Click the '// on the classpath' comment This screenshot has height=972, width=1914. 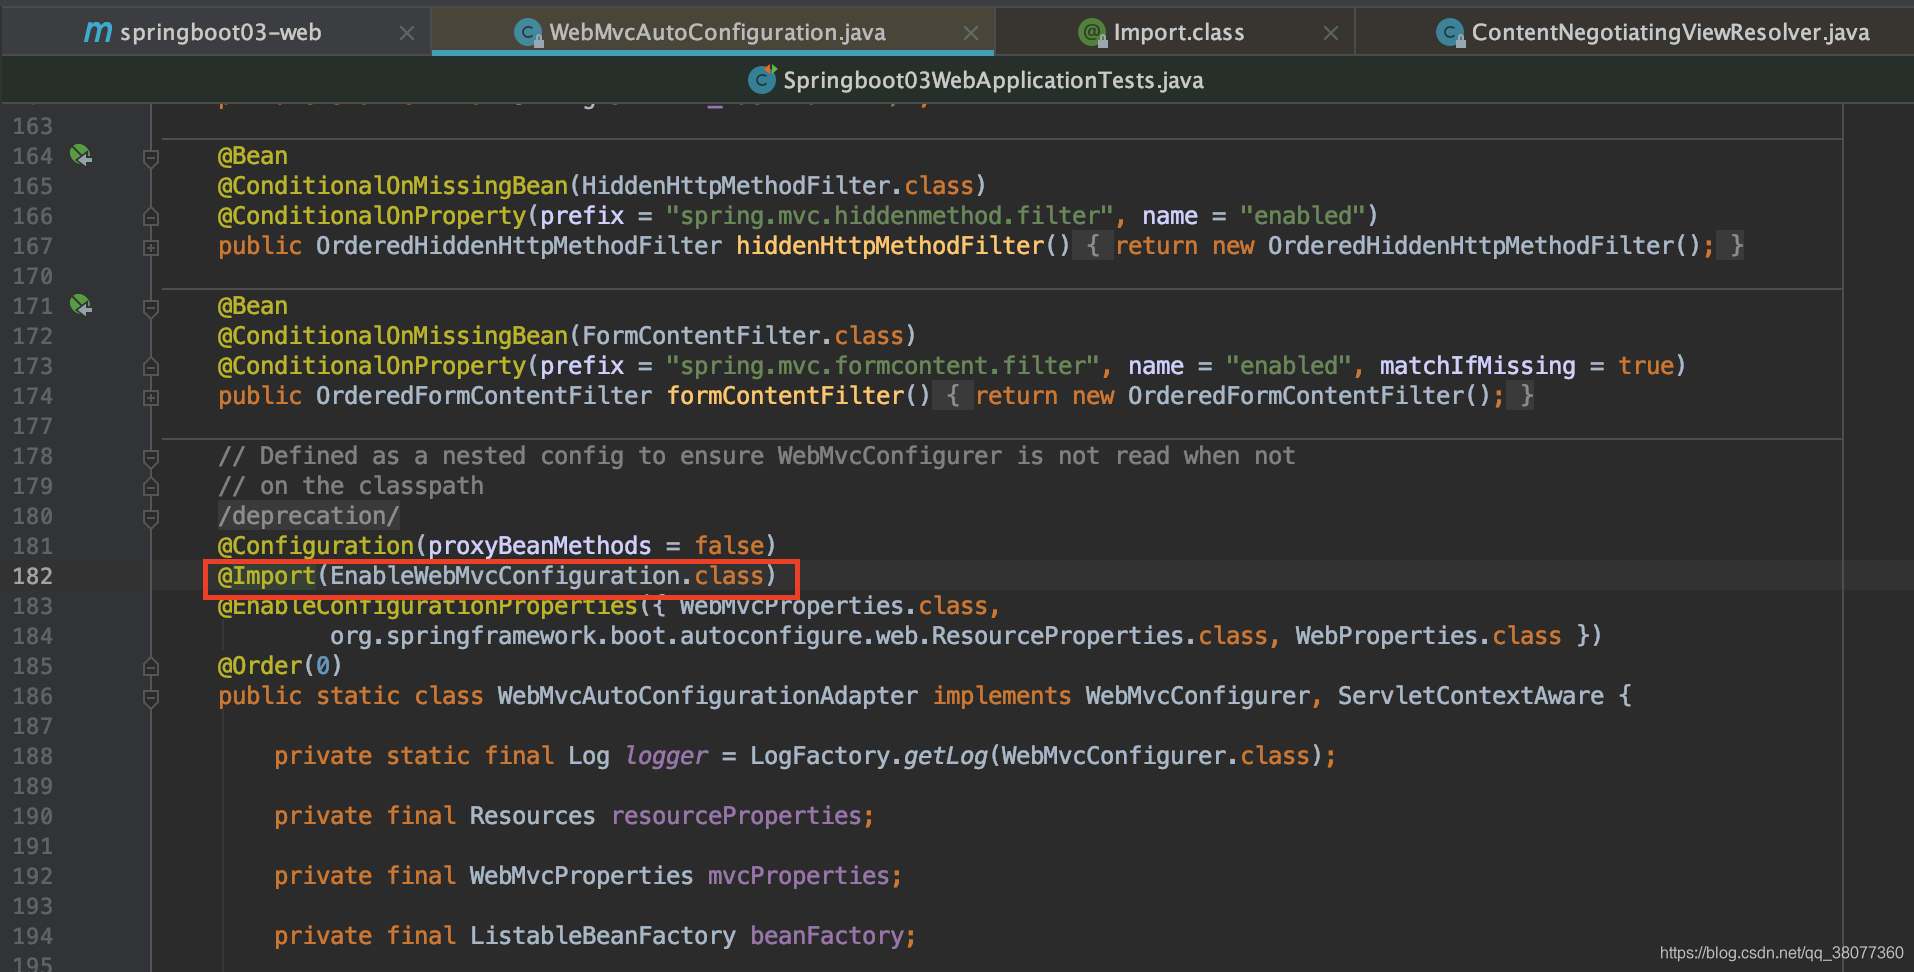tap(351, 485)
